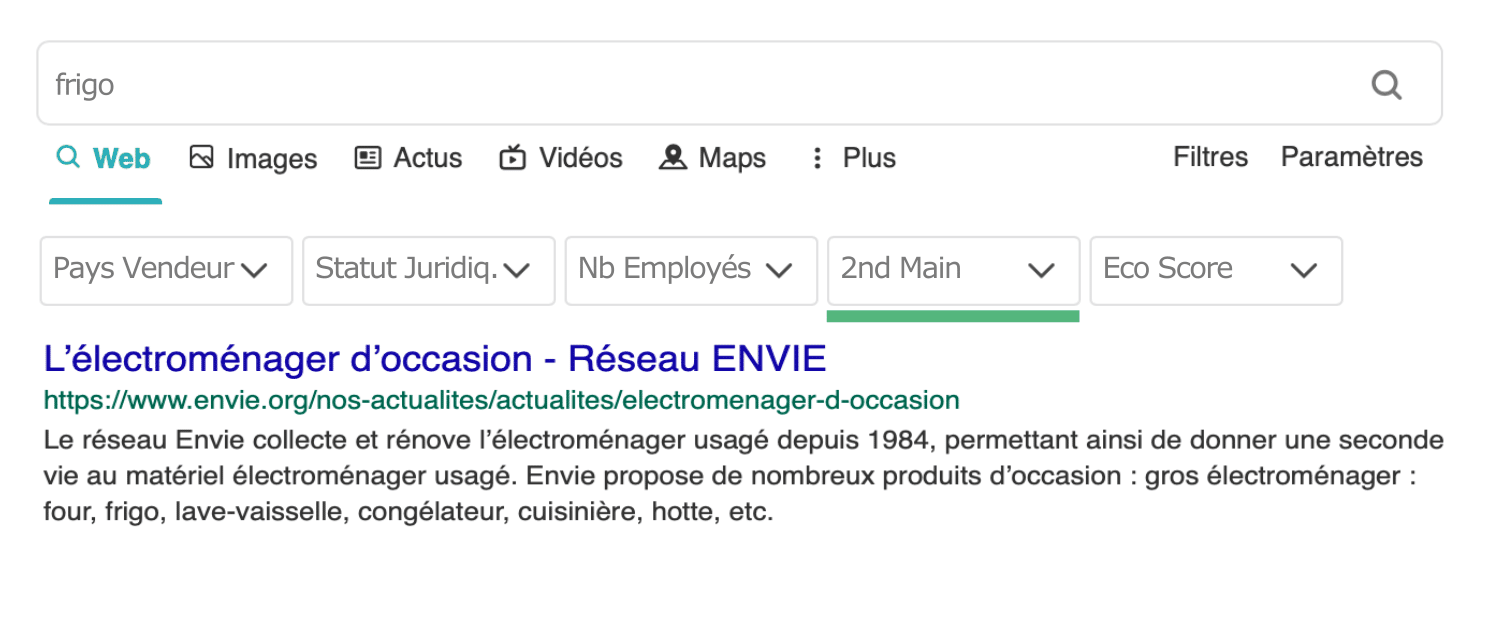Click the Vidéos TV icon
This screenshot has width=1494, height=628.
[x=512, y=157]
